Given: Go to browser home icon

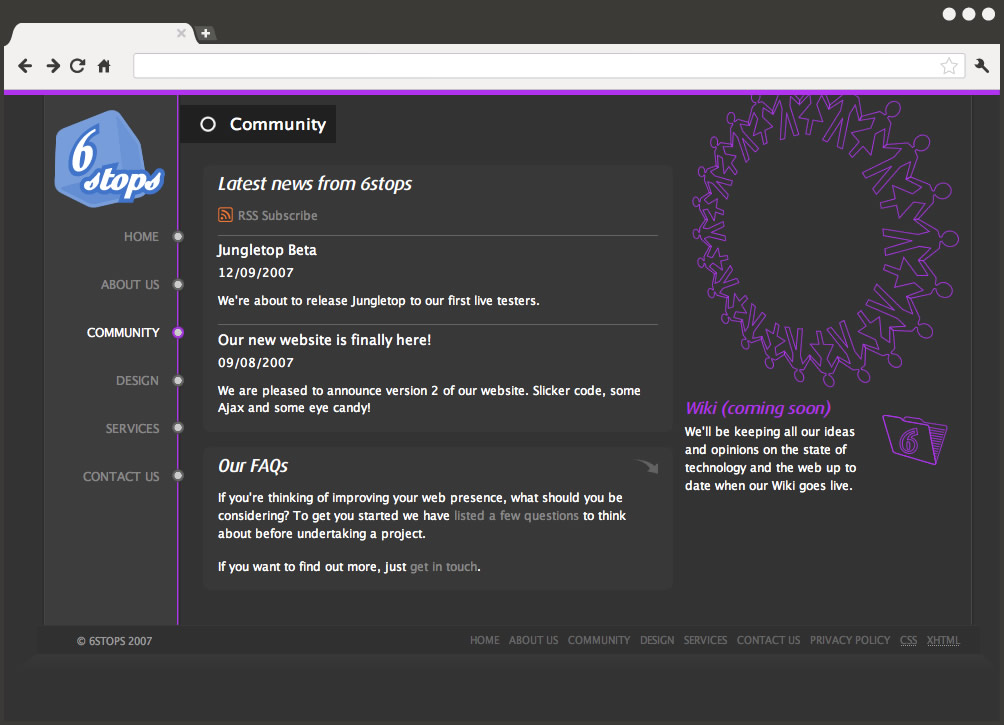Looking at the screenshot, I should point(104,66).
